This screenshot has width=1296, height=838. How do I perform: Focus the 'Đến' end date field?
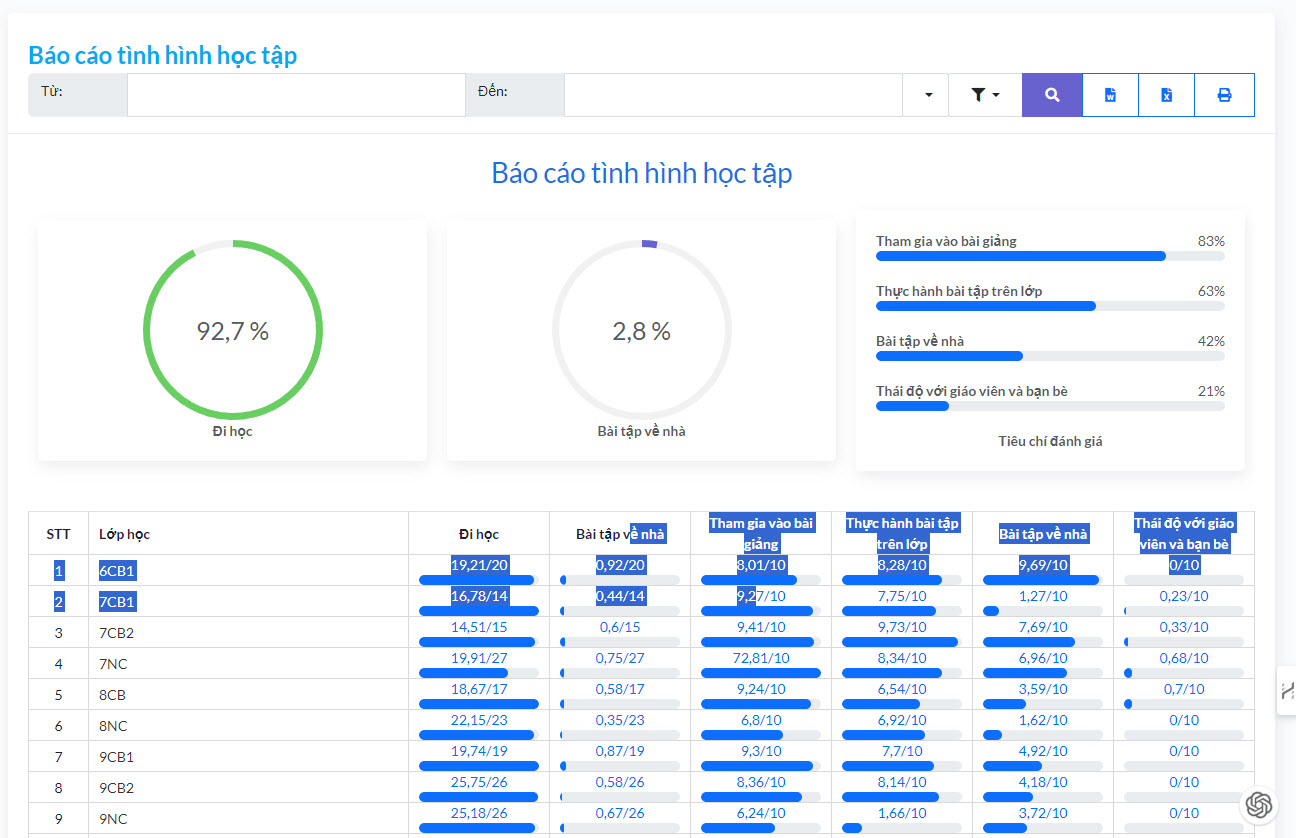tap(733, 95)
